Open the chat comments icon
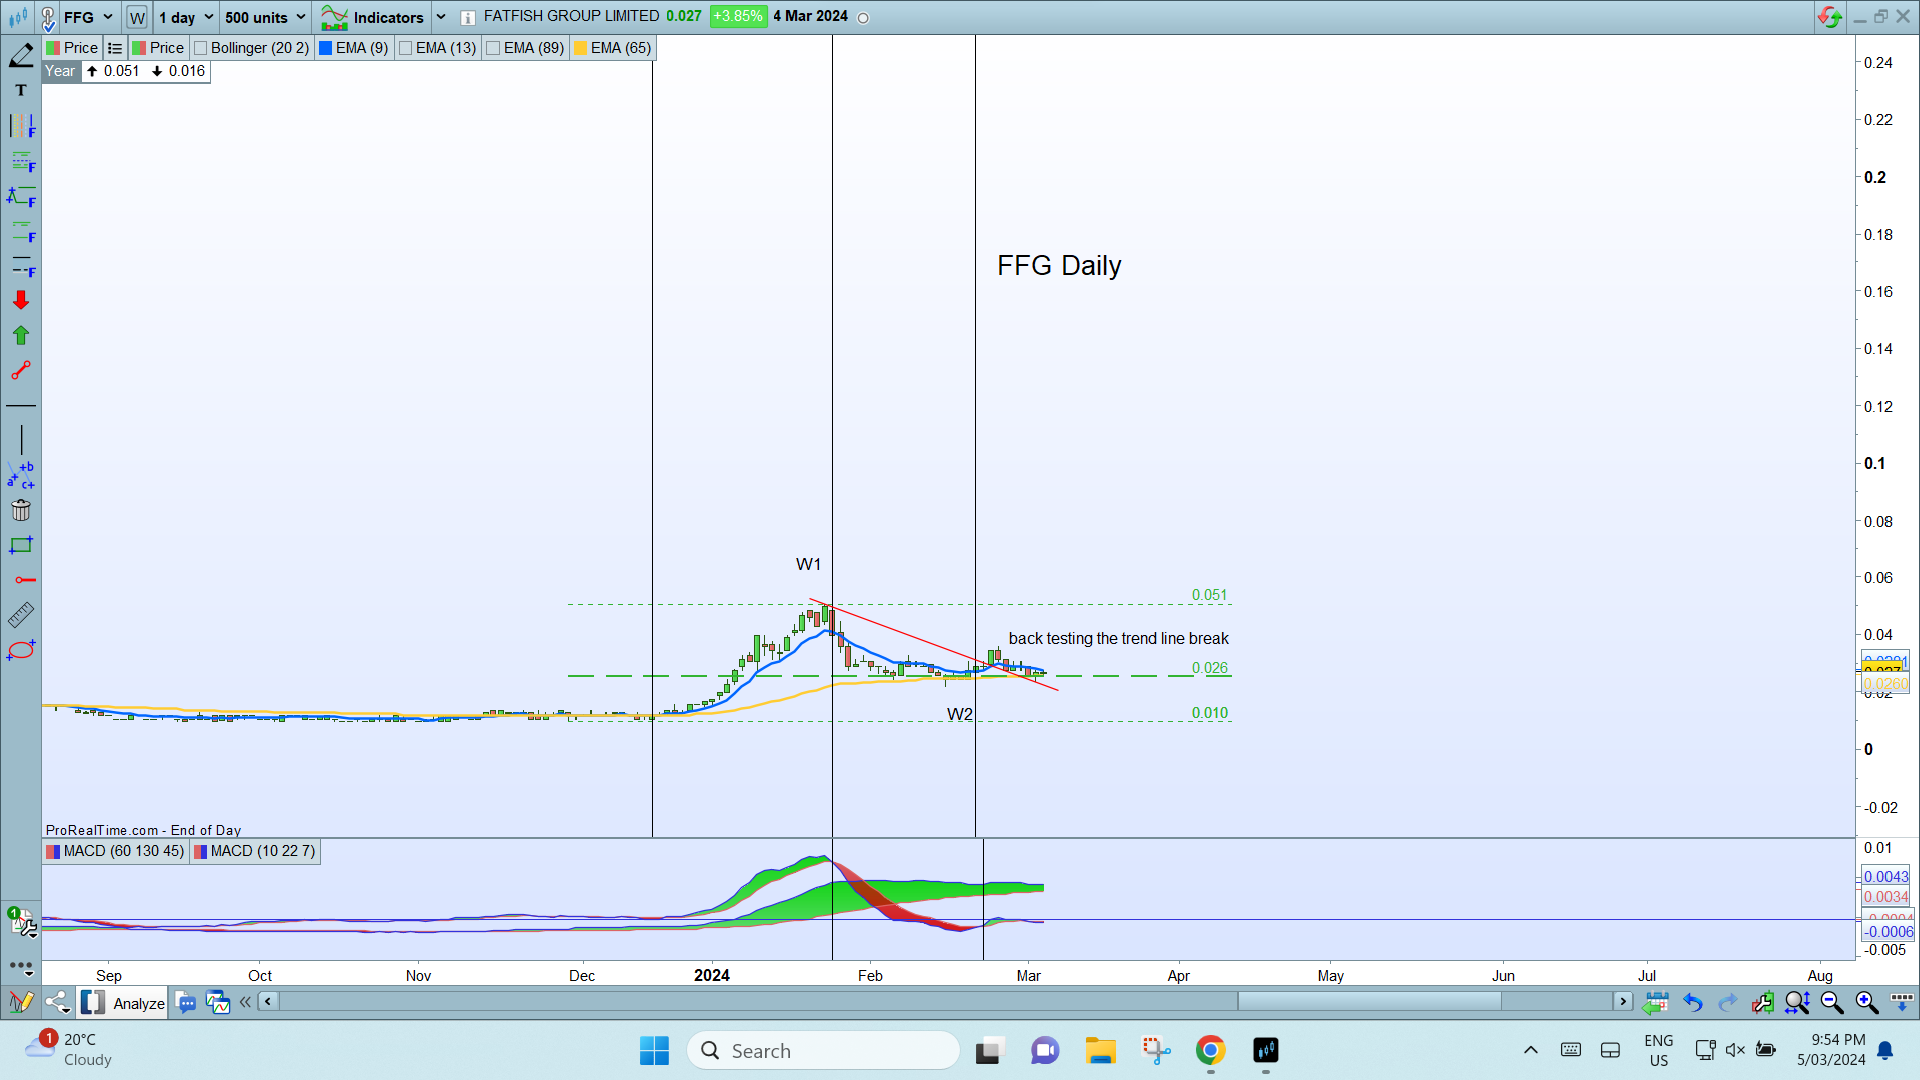 click(186, 1002)
